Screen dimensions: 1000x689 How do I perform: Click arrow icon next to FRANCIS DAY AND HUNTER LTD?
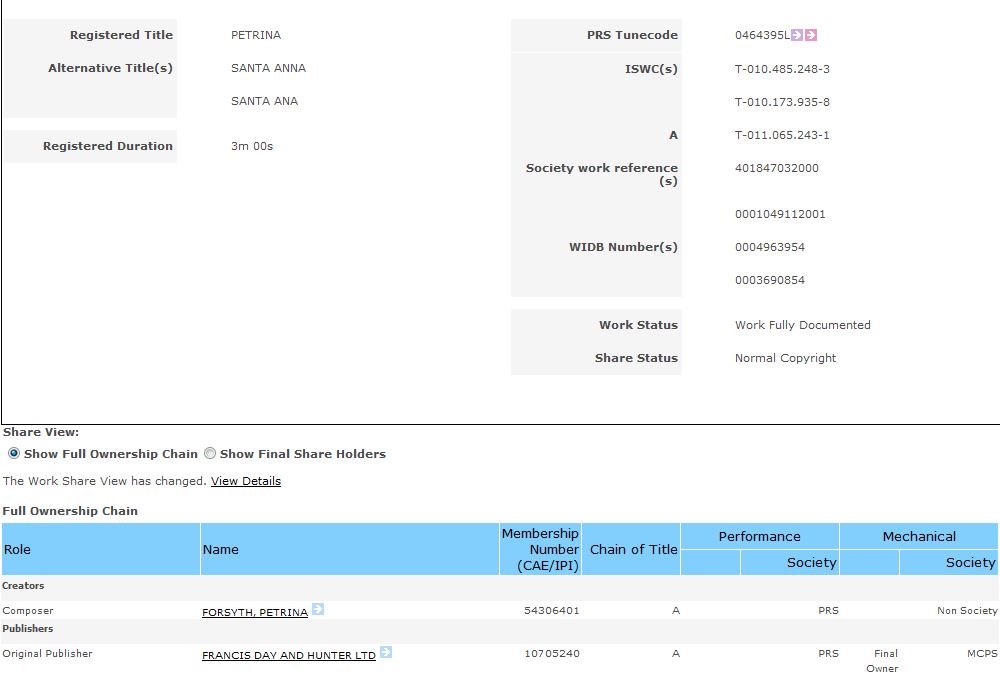pos(386,653)
